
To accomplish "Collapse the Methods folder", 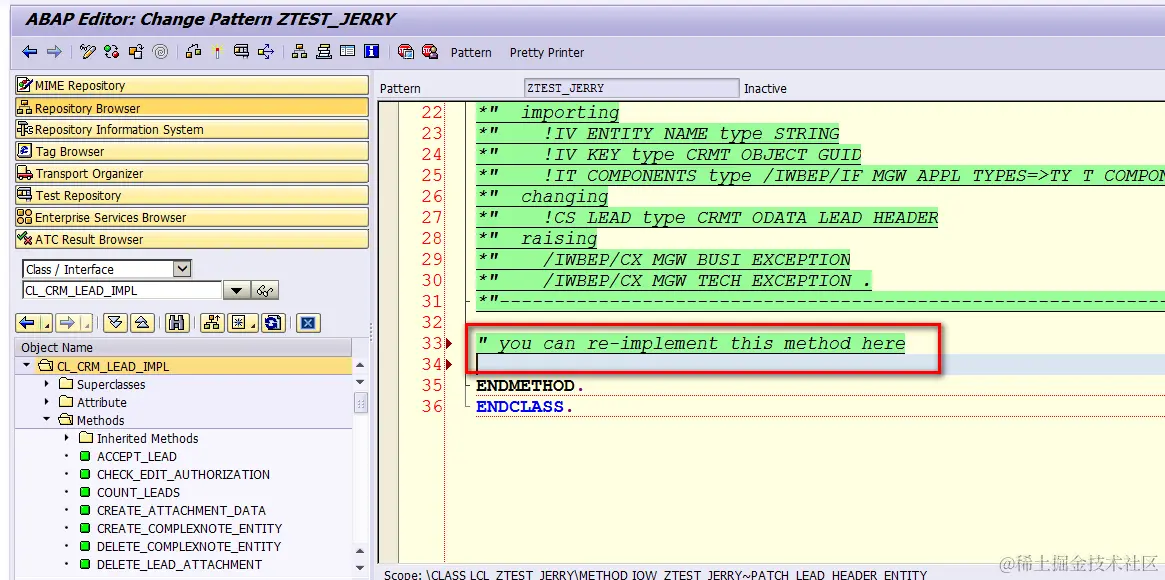I will pos(47,420).
